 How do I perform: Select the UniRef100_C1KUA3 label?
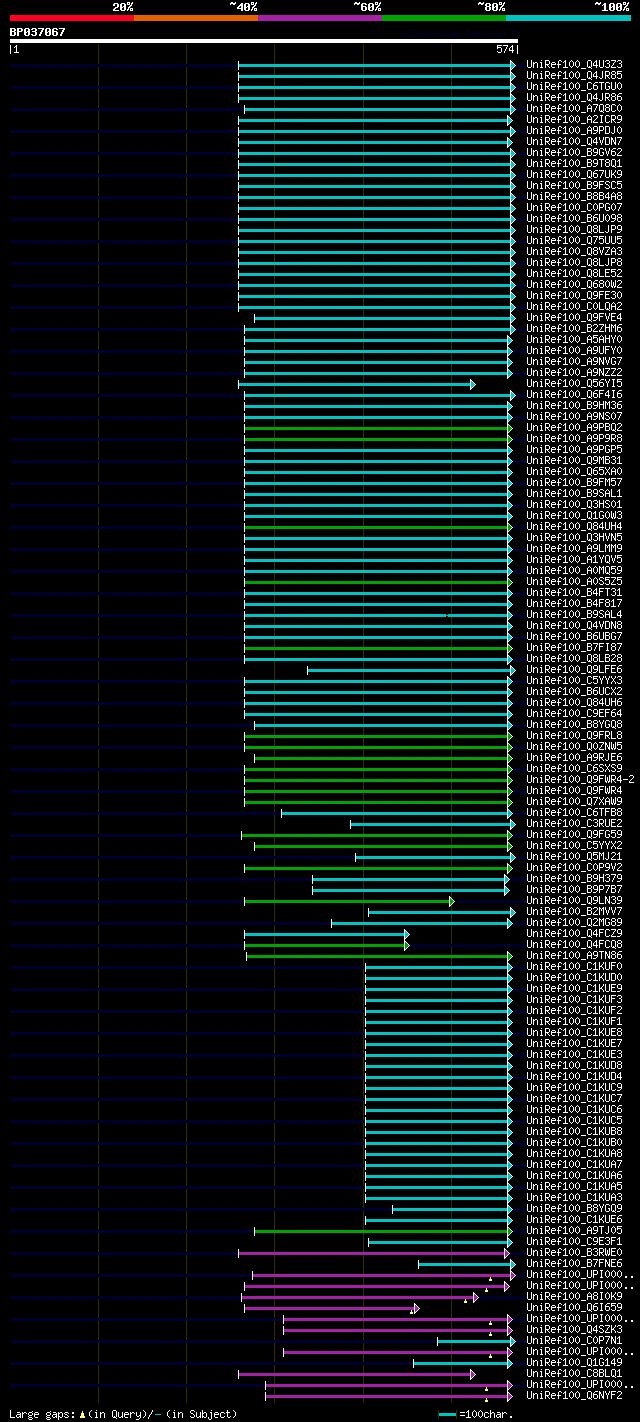(x=574, y=1197)
